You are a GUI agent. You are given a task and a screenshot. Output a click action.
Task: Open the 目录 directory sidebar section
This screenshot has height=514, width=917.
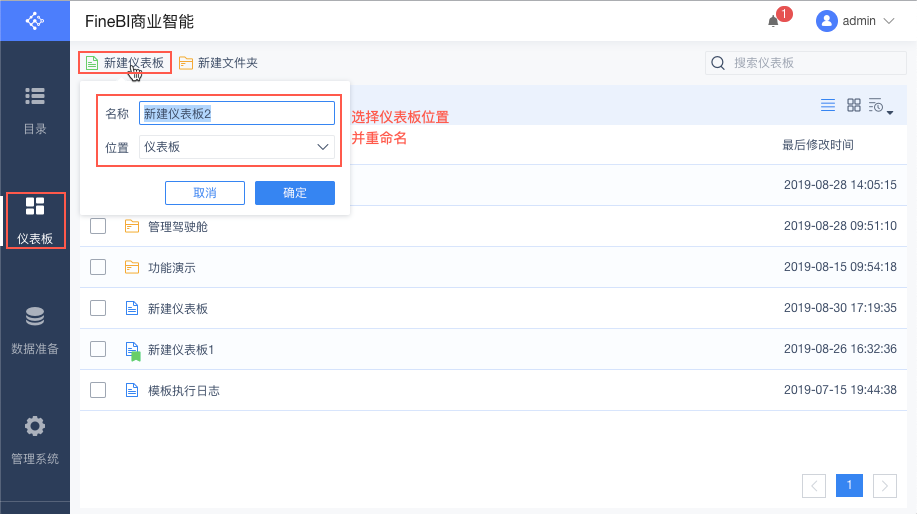coord(35,108)
